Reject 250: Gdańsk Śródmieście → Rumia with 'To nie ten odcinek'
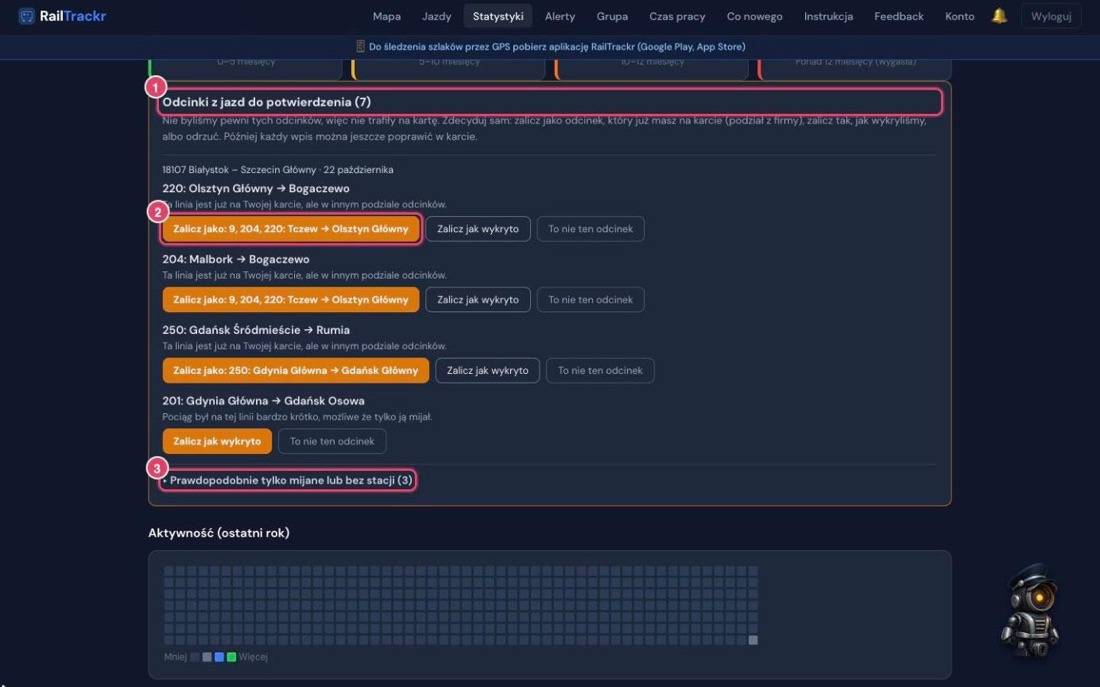Screen dimensions: 1100x687 tap(601, 371)
